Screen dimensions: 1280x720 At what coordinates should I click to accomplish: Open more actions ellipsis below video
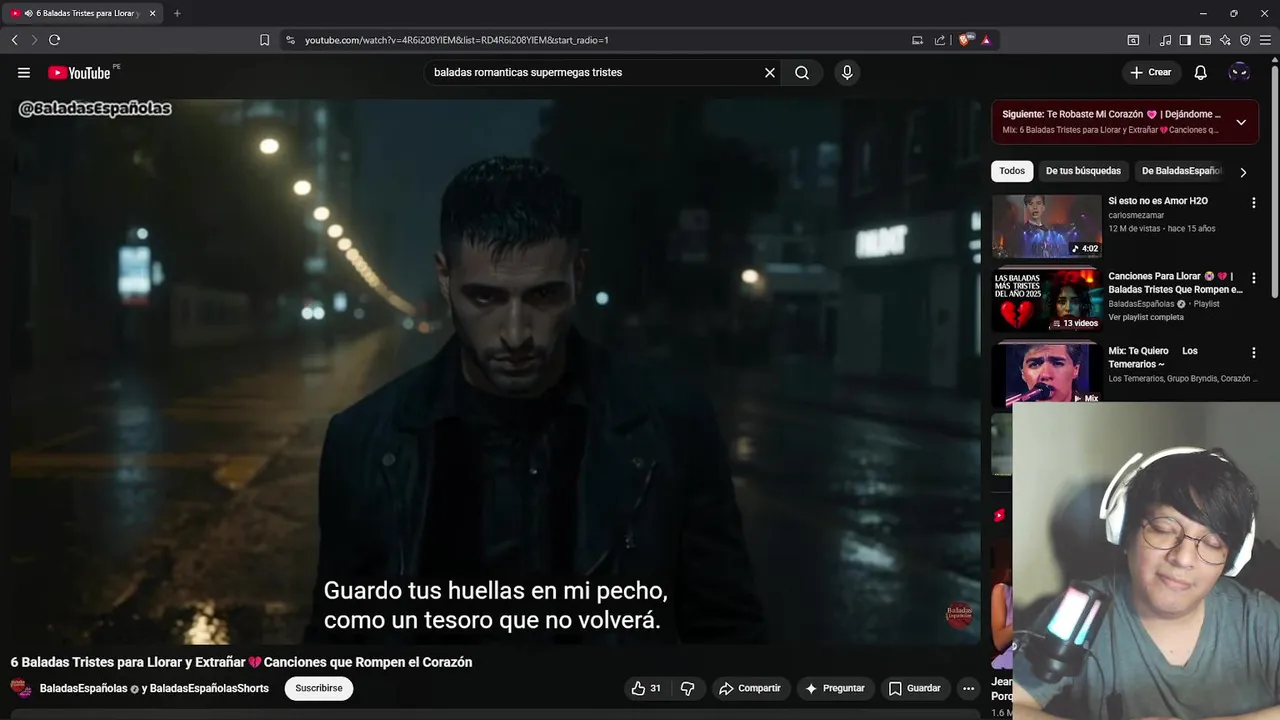click(968, 688)
